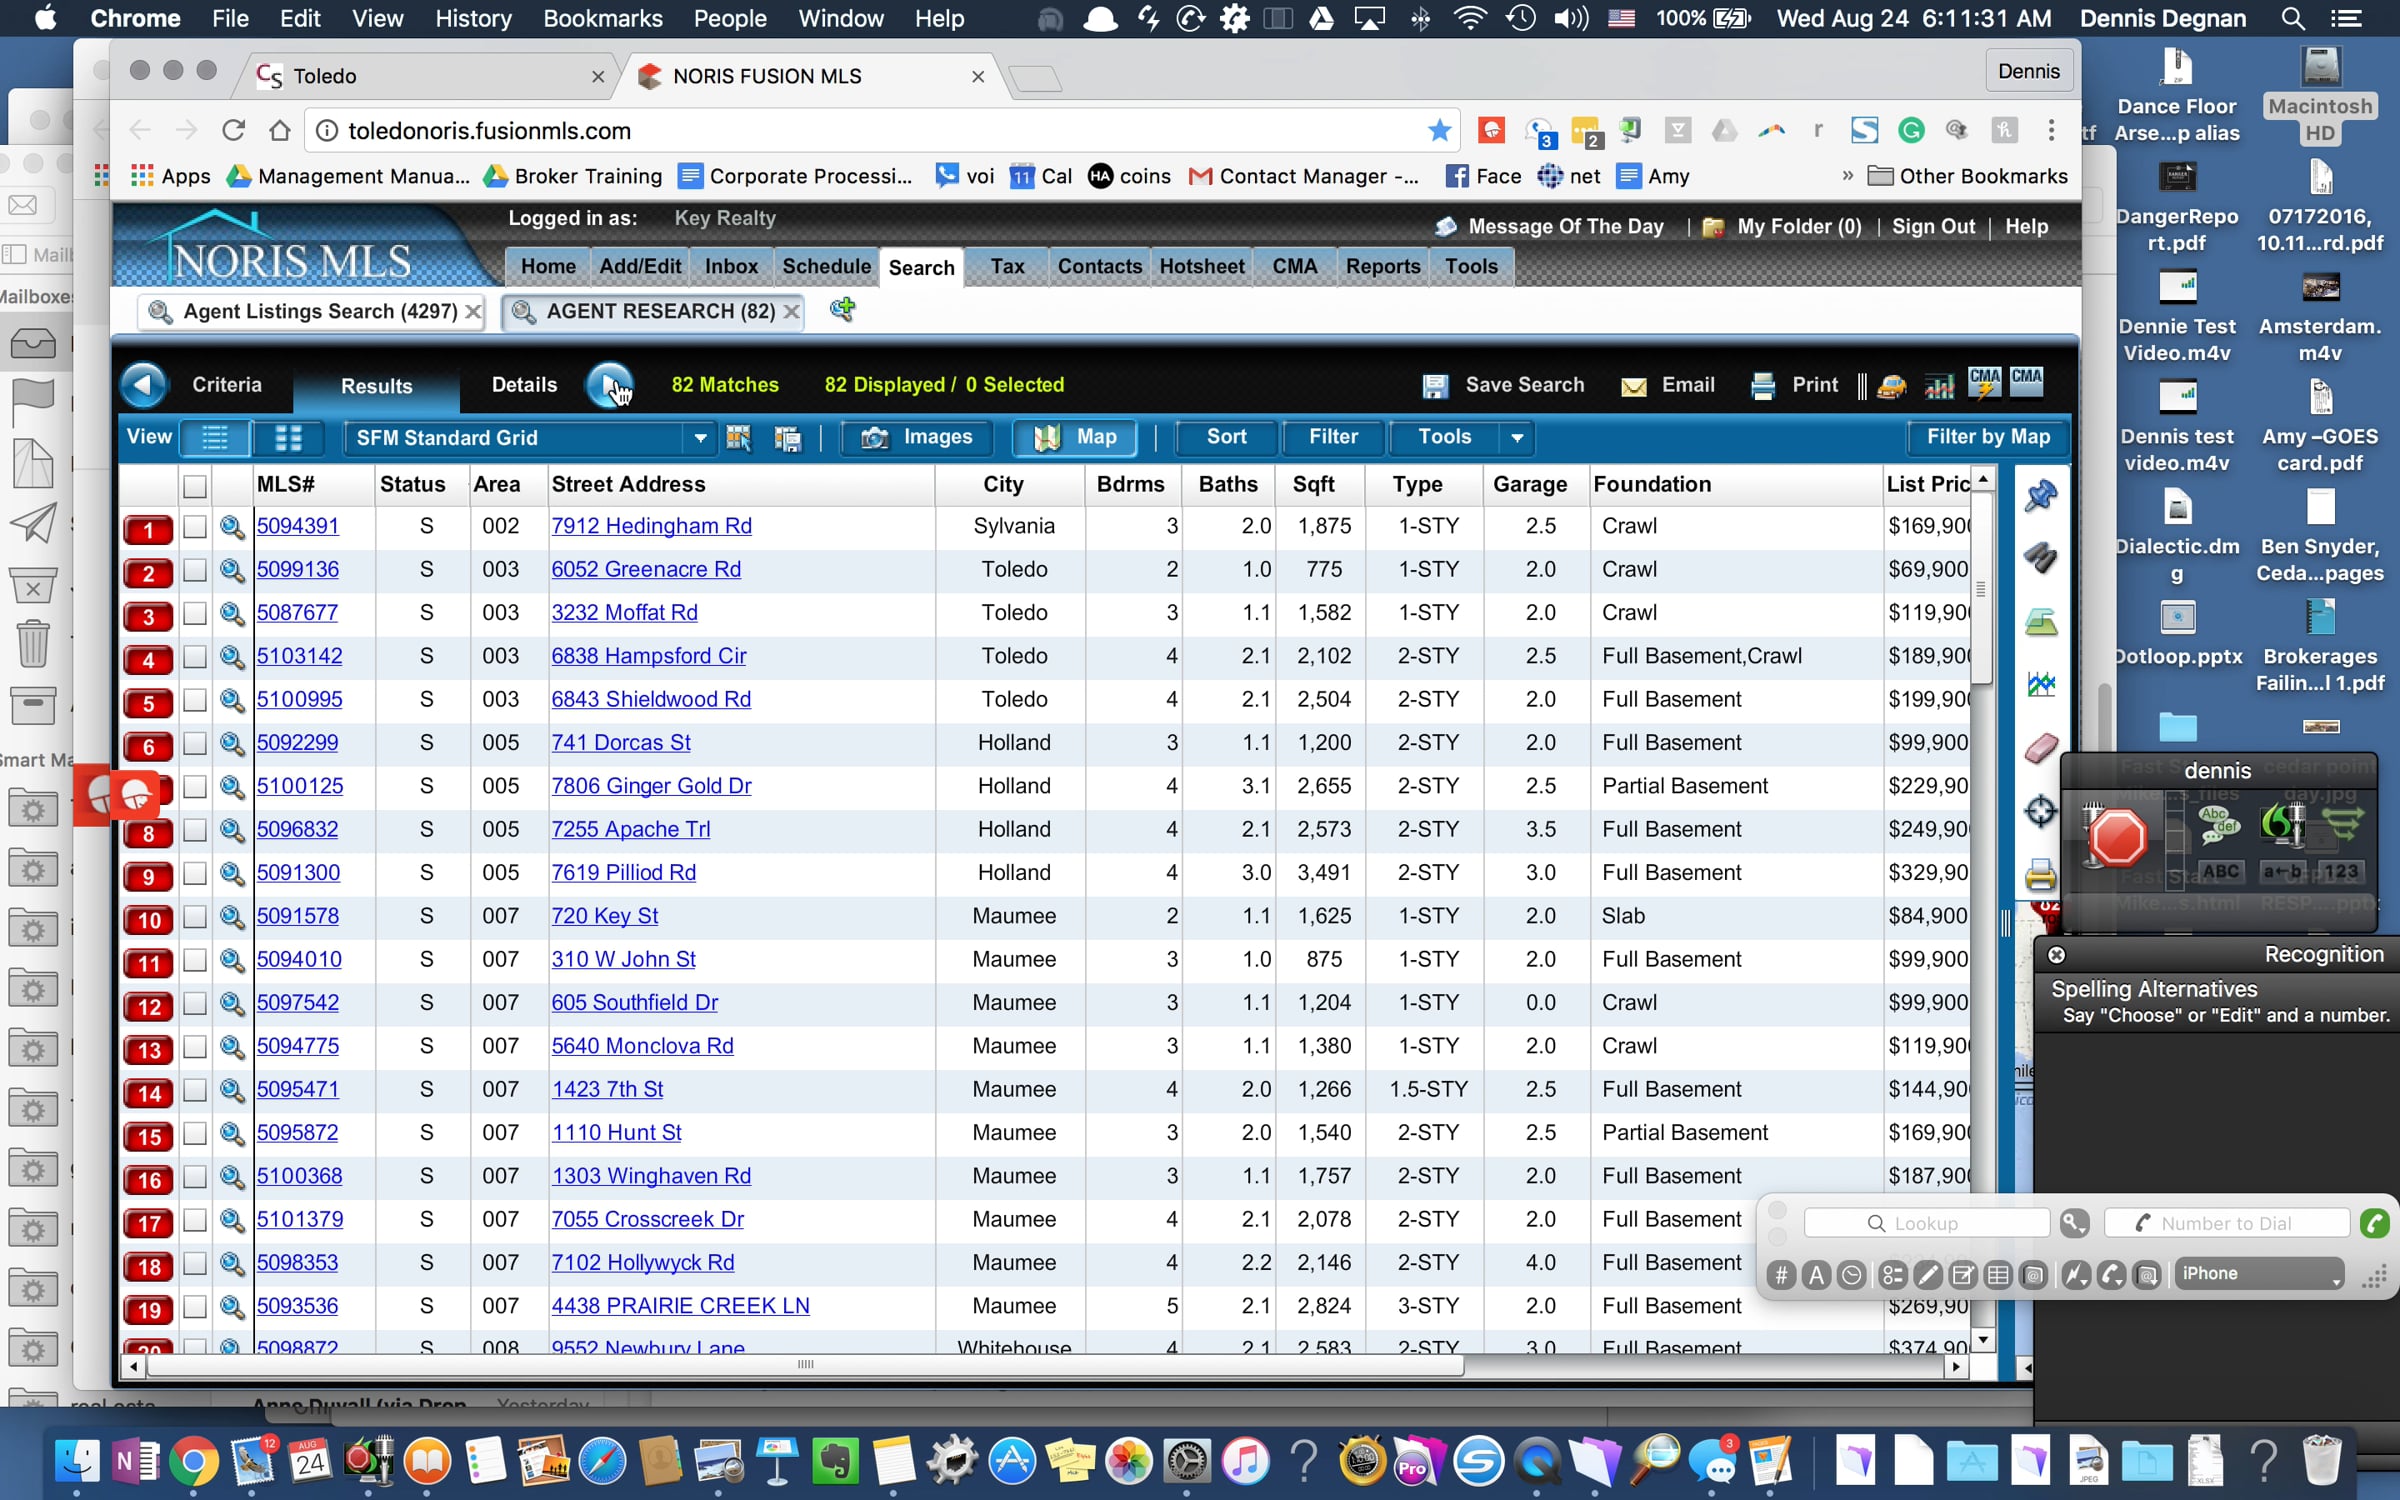Click the statistics bar chart icon

point(1939,385)
